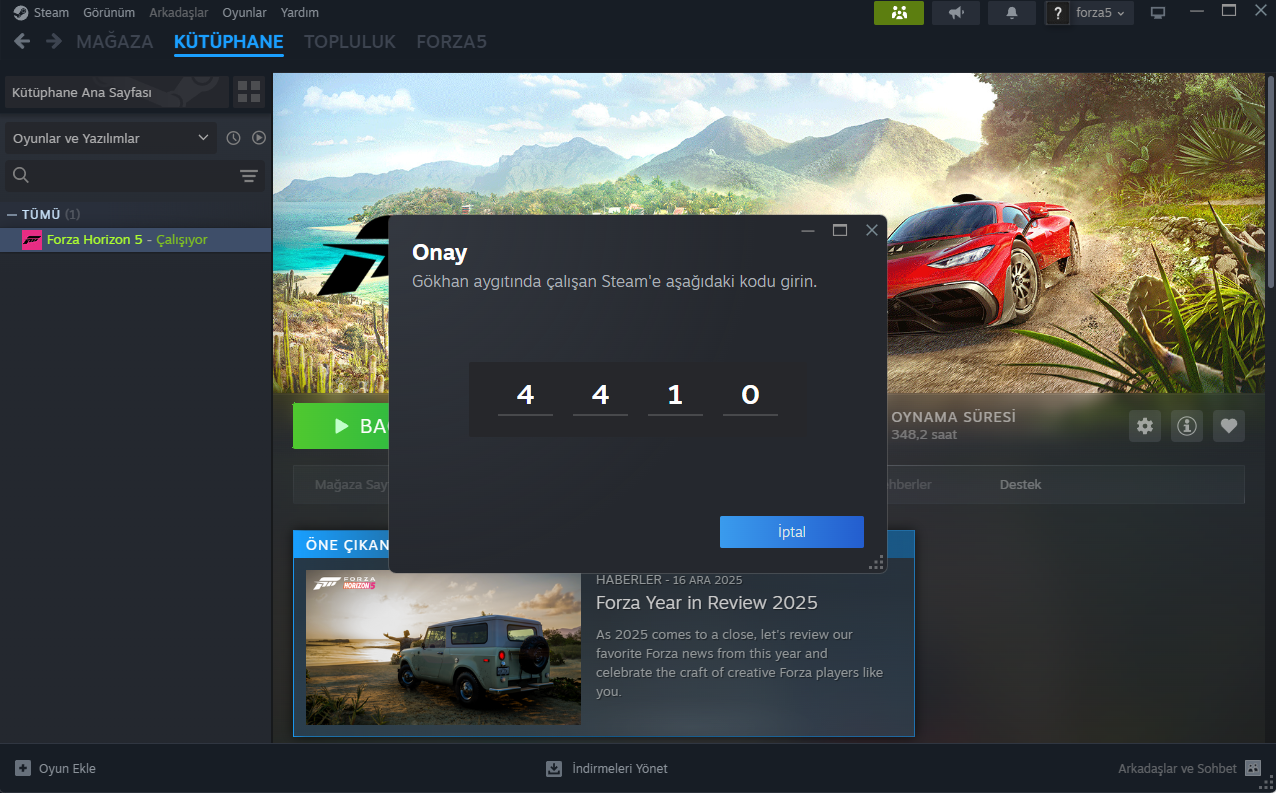The image size is (1276, 793).
Task: Open İndirmeleri Yönet
Action: [x=607, y=768]
